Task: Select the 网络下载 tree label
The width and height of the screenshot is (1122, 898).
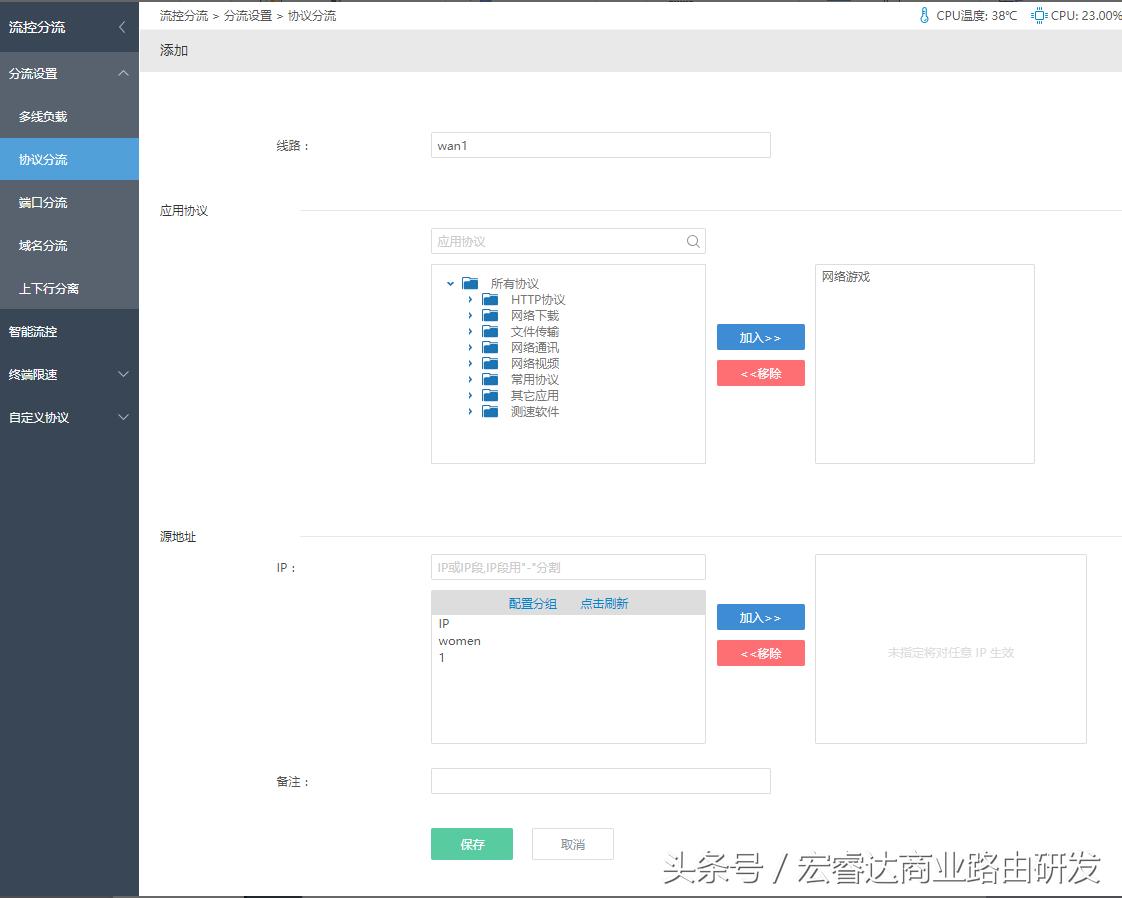Action: coord(535,316)
